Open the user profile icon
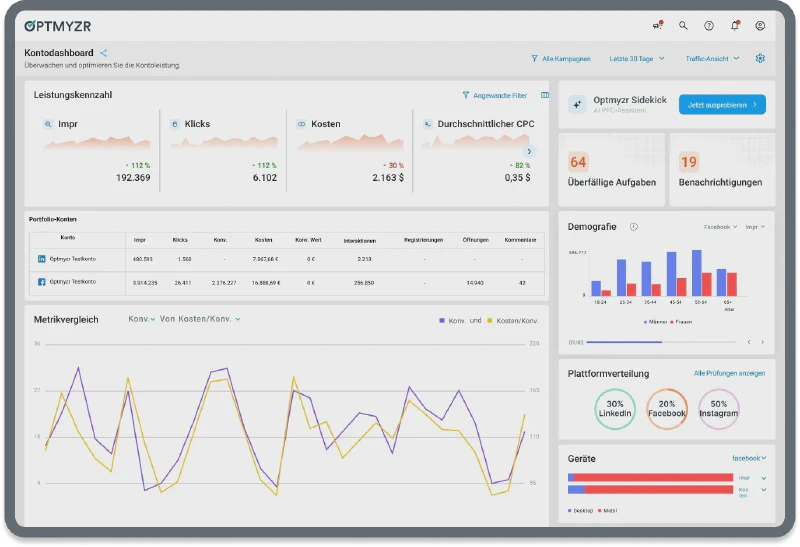 pos(761,26)
